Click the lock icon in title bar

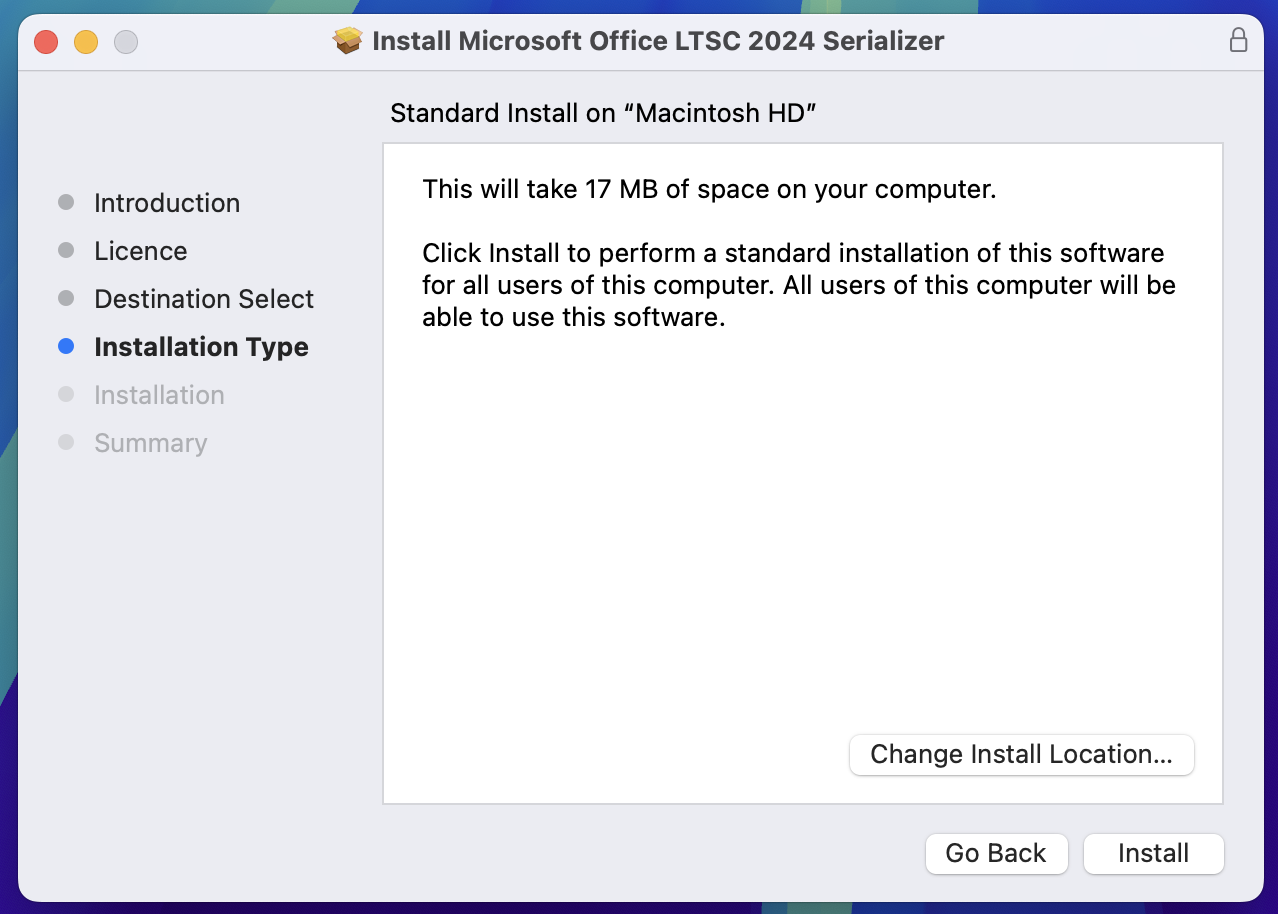[1238, 41]
